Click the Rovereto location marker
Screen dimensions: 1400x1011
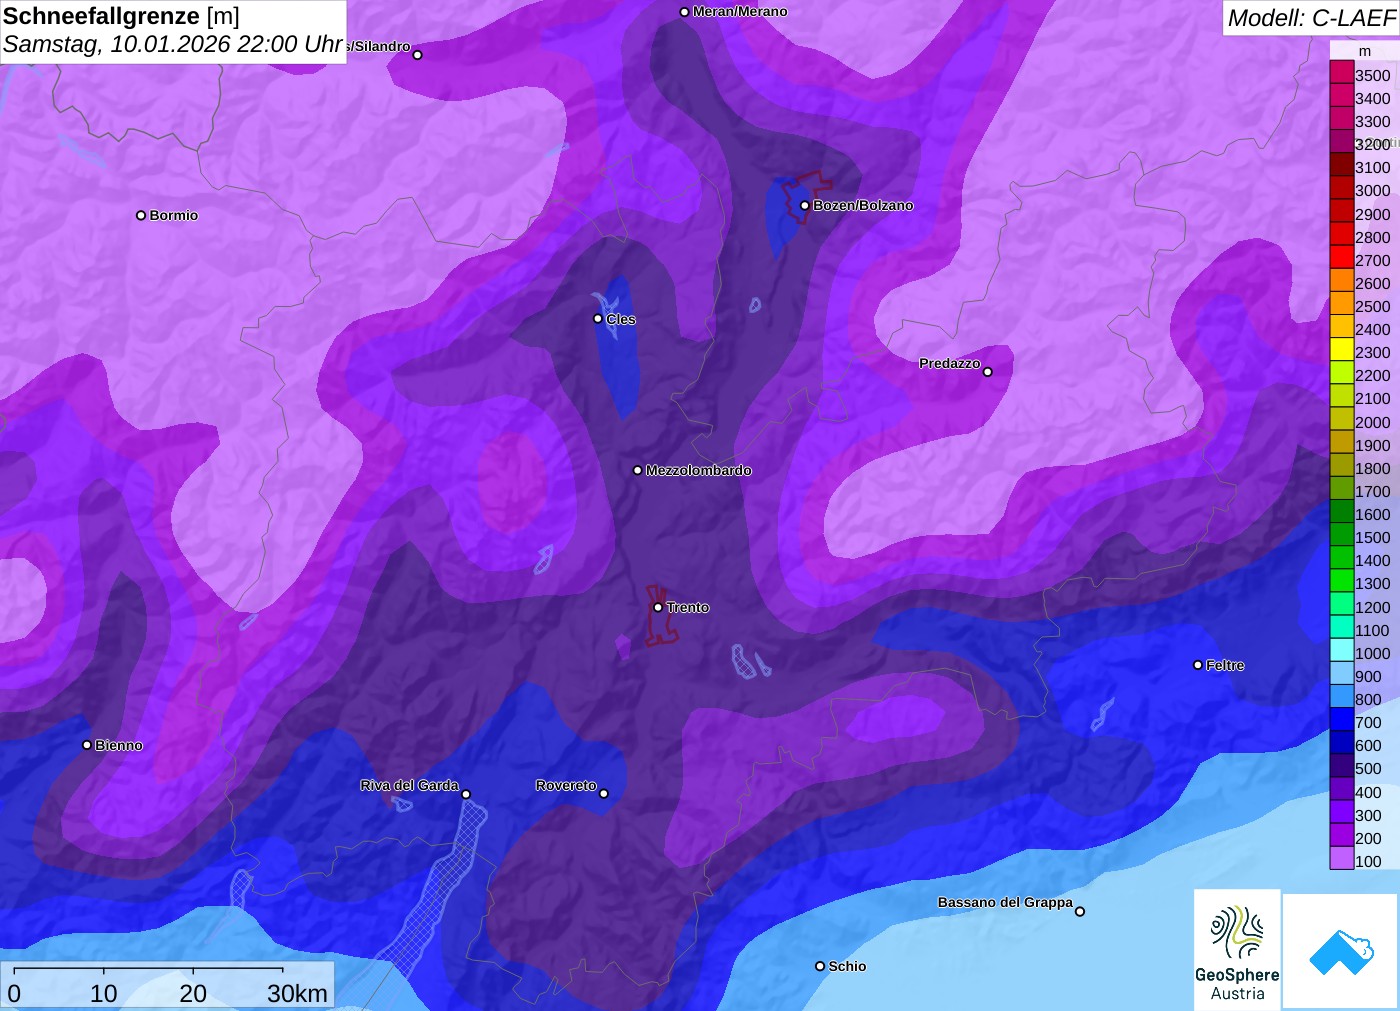pos(604,794)
